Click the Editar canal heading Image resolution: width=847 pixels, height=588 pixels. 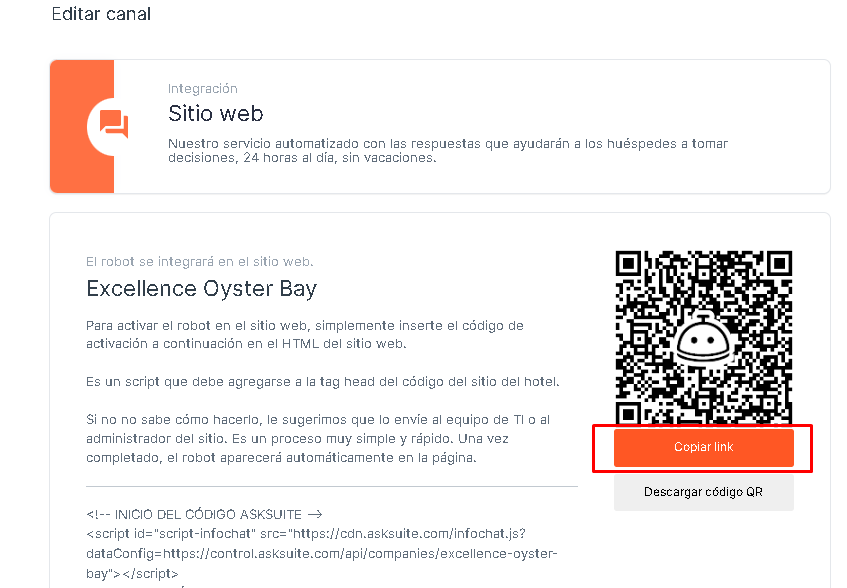[101, 14]
